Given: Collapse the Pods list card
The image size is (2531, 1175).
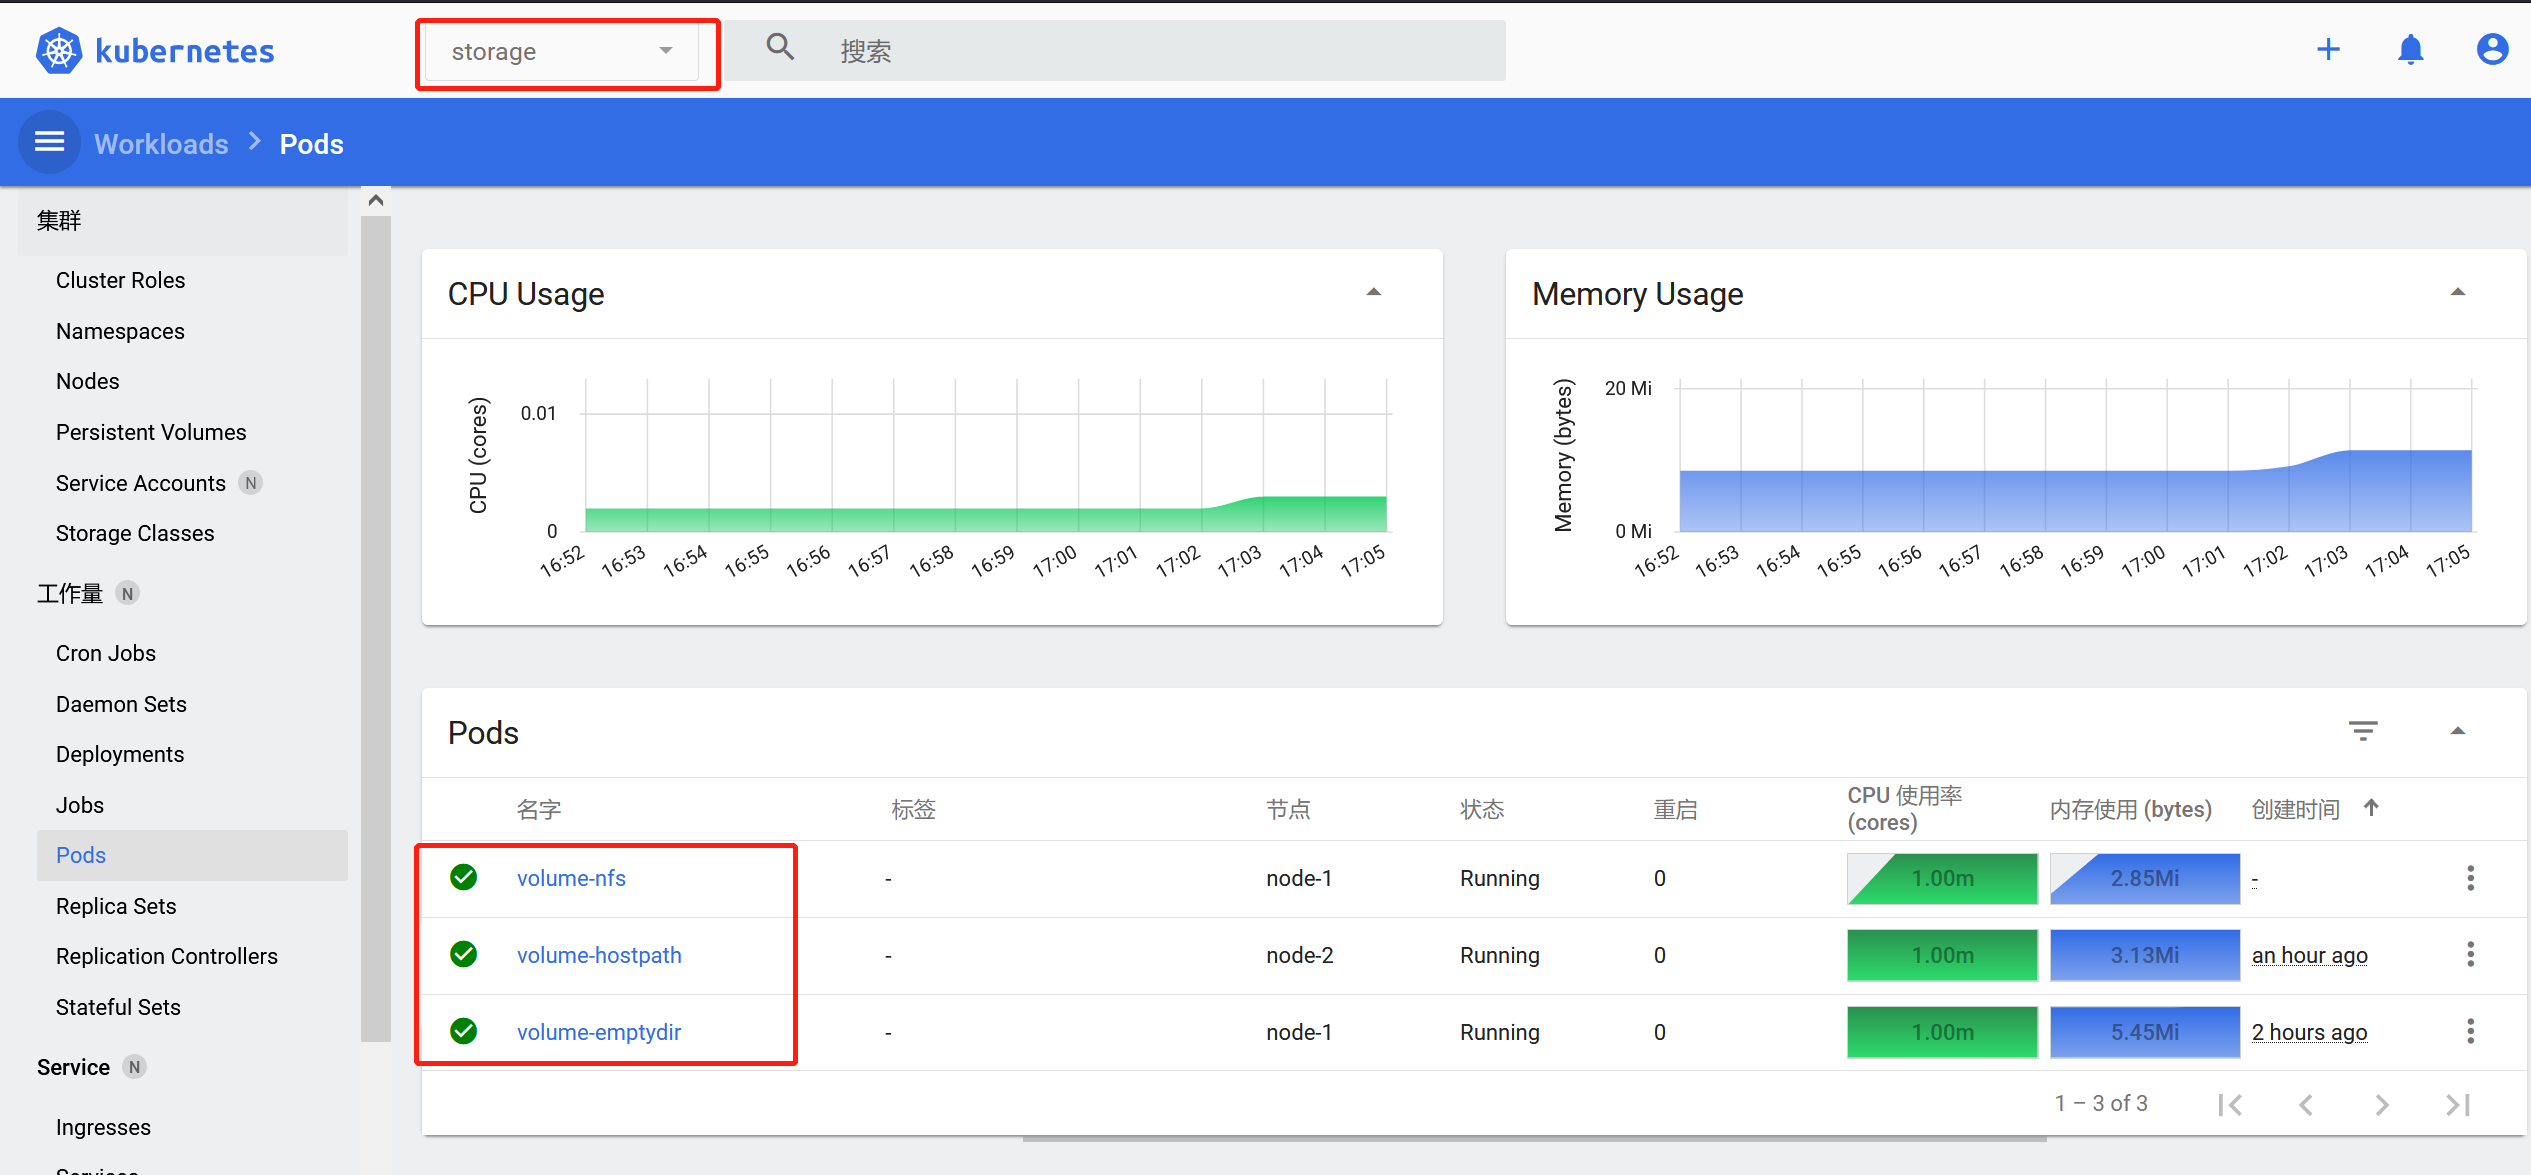Looking at the screenshot, I should click(2458, 731).
